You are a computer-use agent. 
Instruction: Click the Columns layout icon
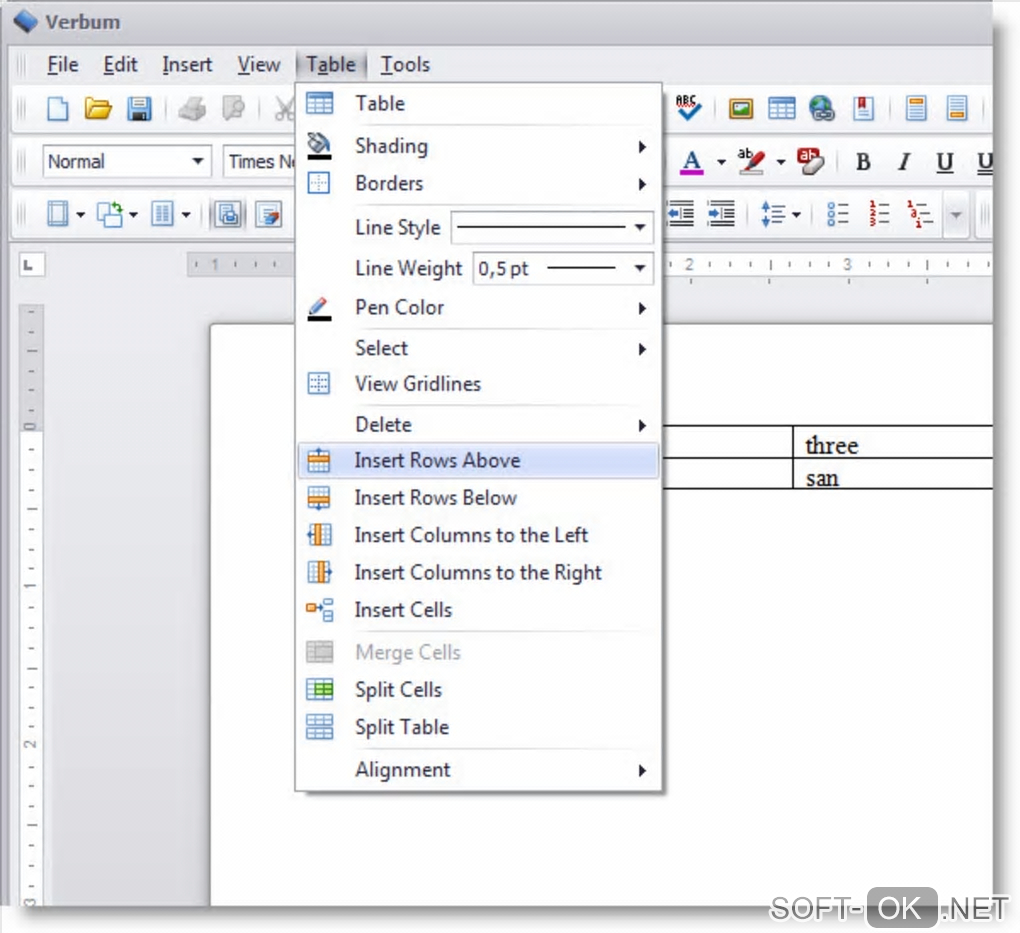(x=162, y=213)
